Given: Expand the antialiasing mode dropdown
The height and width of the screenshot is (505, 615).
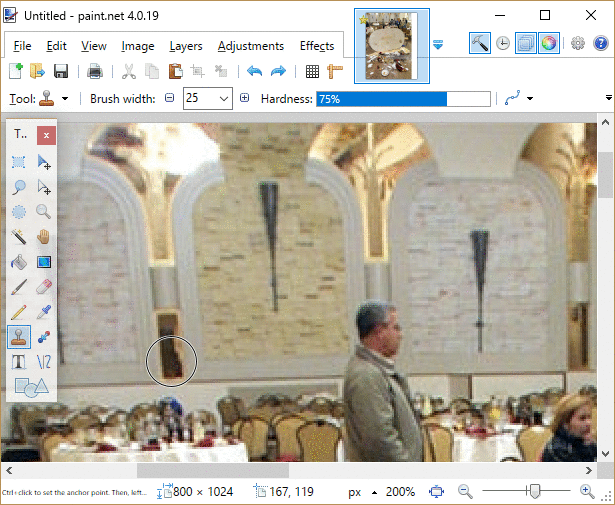Looking at the screenshot, I should 530,98.
